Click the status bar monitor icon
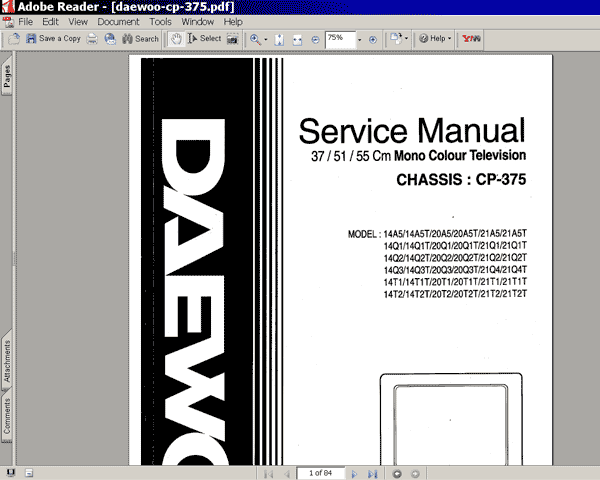 click(11, 473)
